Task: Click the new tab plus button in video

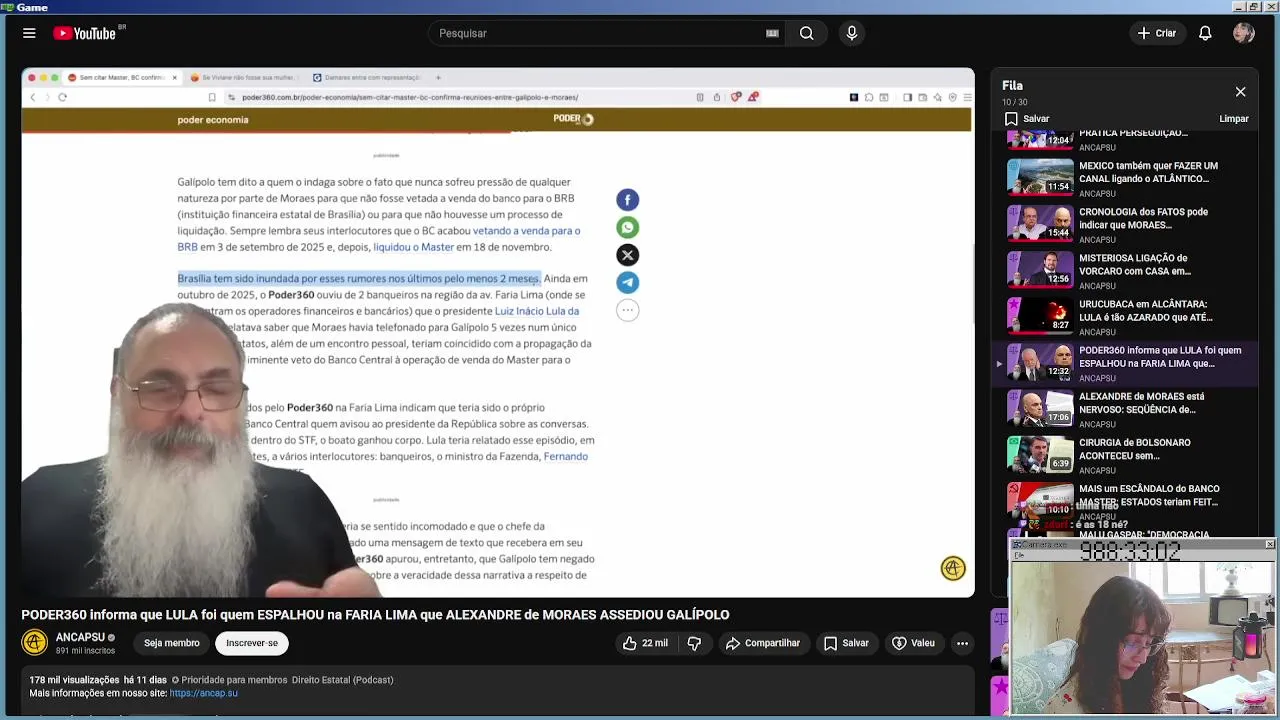Action: point(438,77)
